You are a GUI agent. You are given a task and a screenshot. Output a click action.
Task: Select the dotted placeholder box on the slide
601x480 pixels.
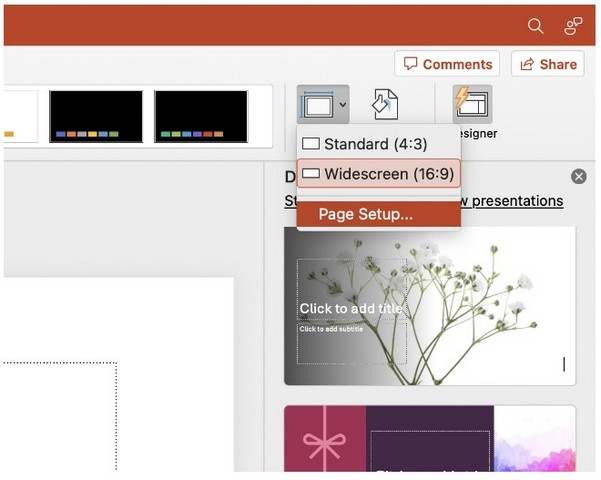pyautogui.click(x=60, y=420)
